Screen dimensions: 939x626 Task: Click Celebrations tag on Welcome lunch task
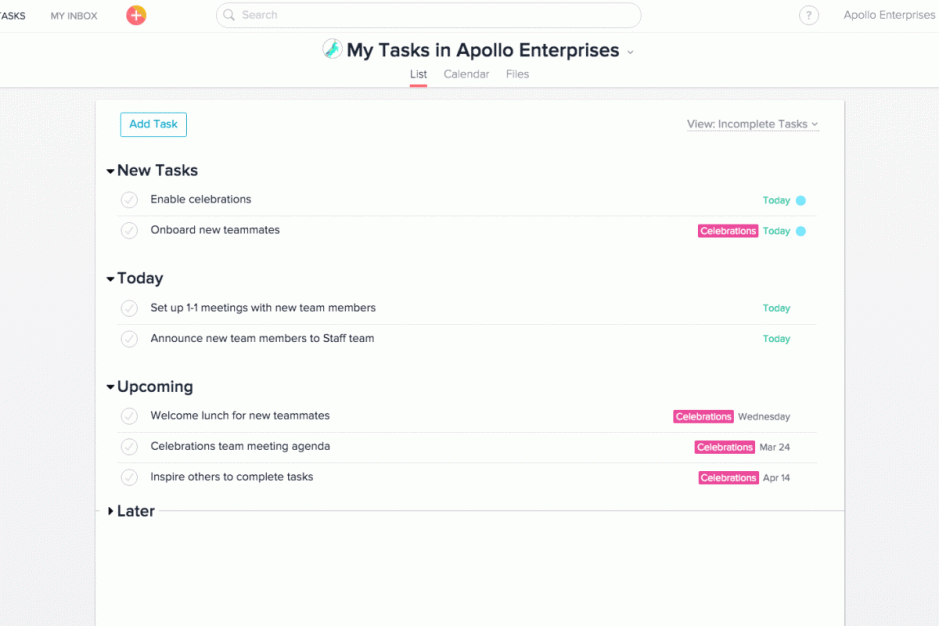point(703,417)
